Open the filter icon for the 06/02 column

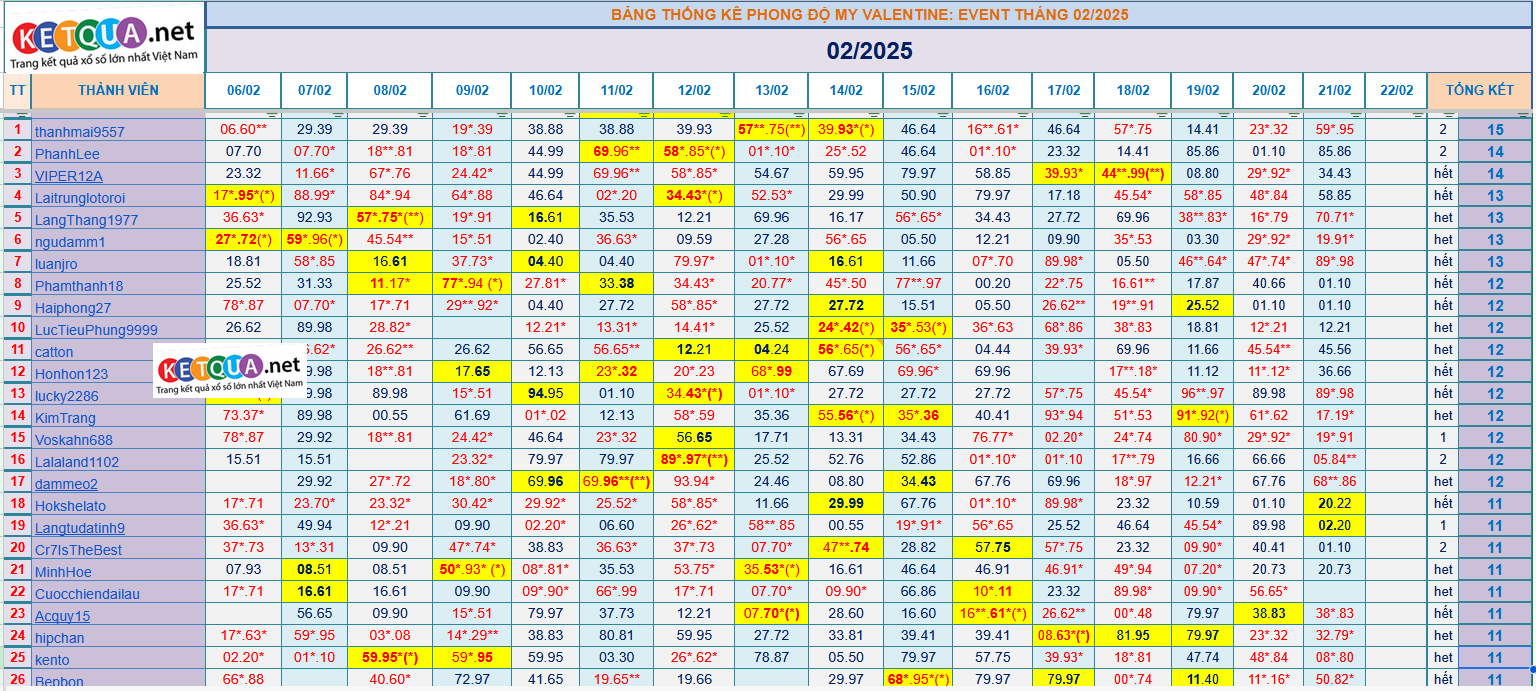coord(273,116)
